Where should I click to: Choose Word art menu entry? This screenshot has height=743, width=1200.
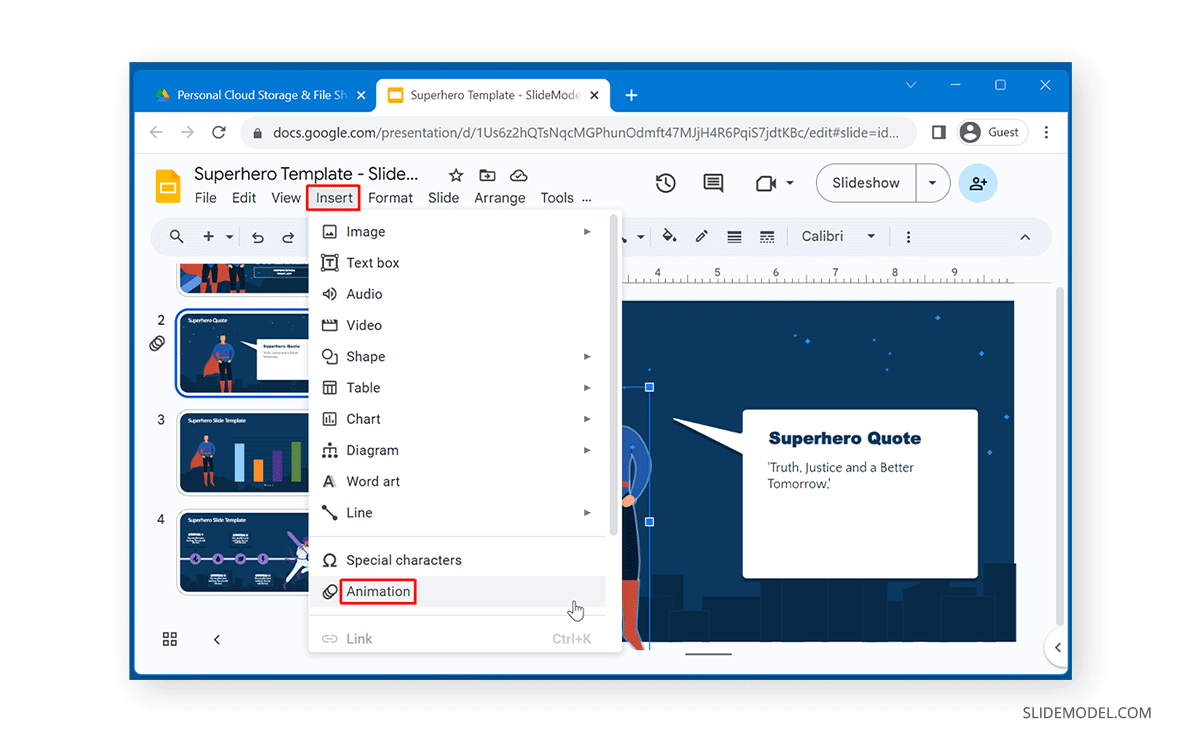pyautogui.click(x=457, y=482)
